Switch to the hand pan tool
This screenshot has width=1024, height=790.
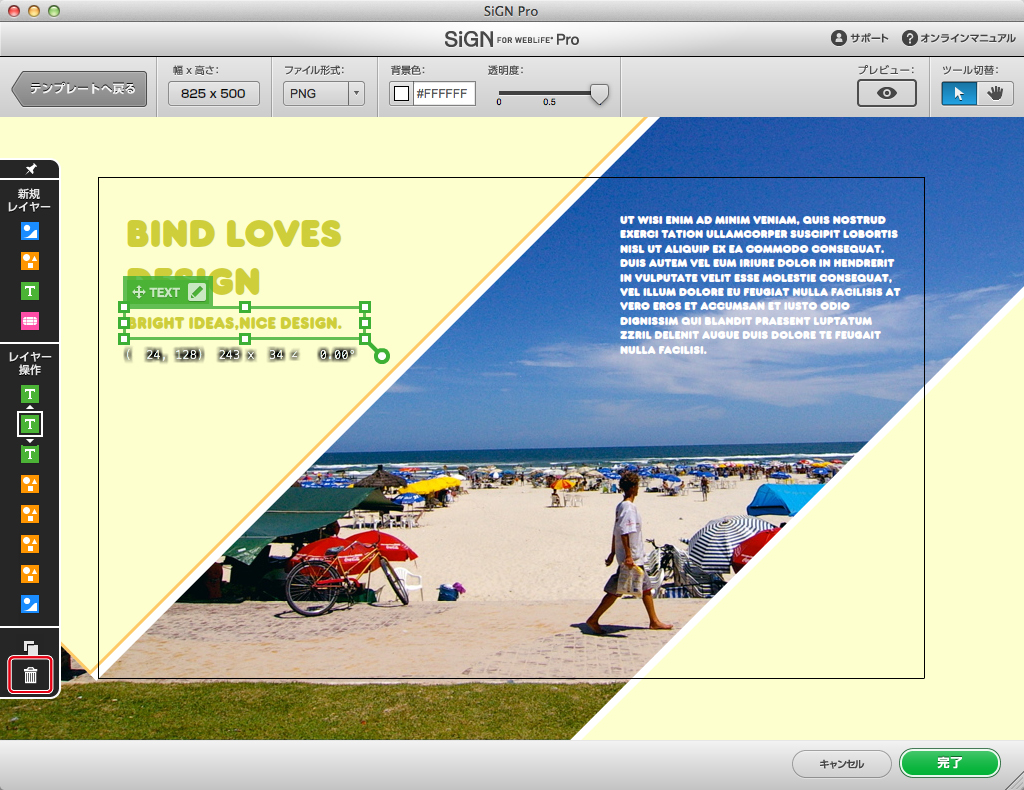pyautogui.click(x=995, y=93)
